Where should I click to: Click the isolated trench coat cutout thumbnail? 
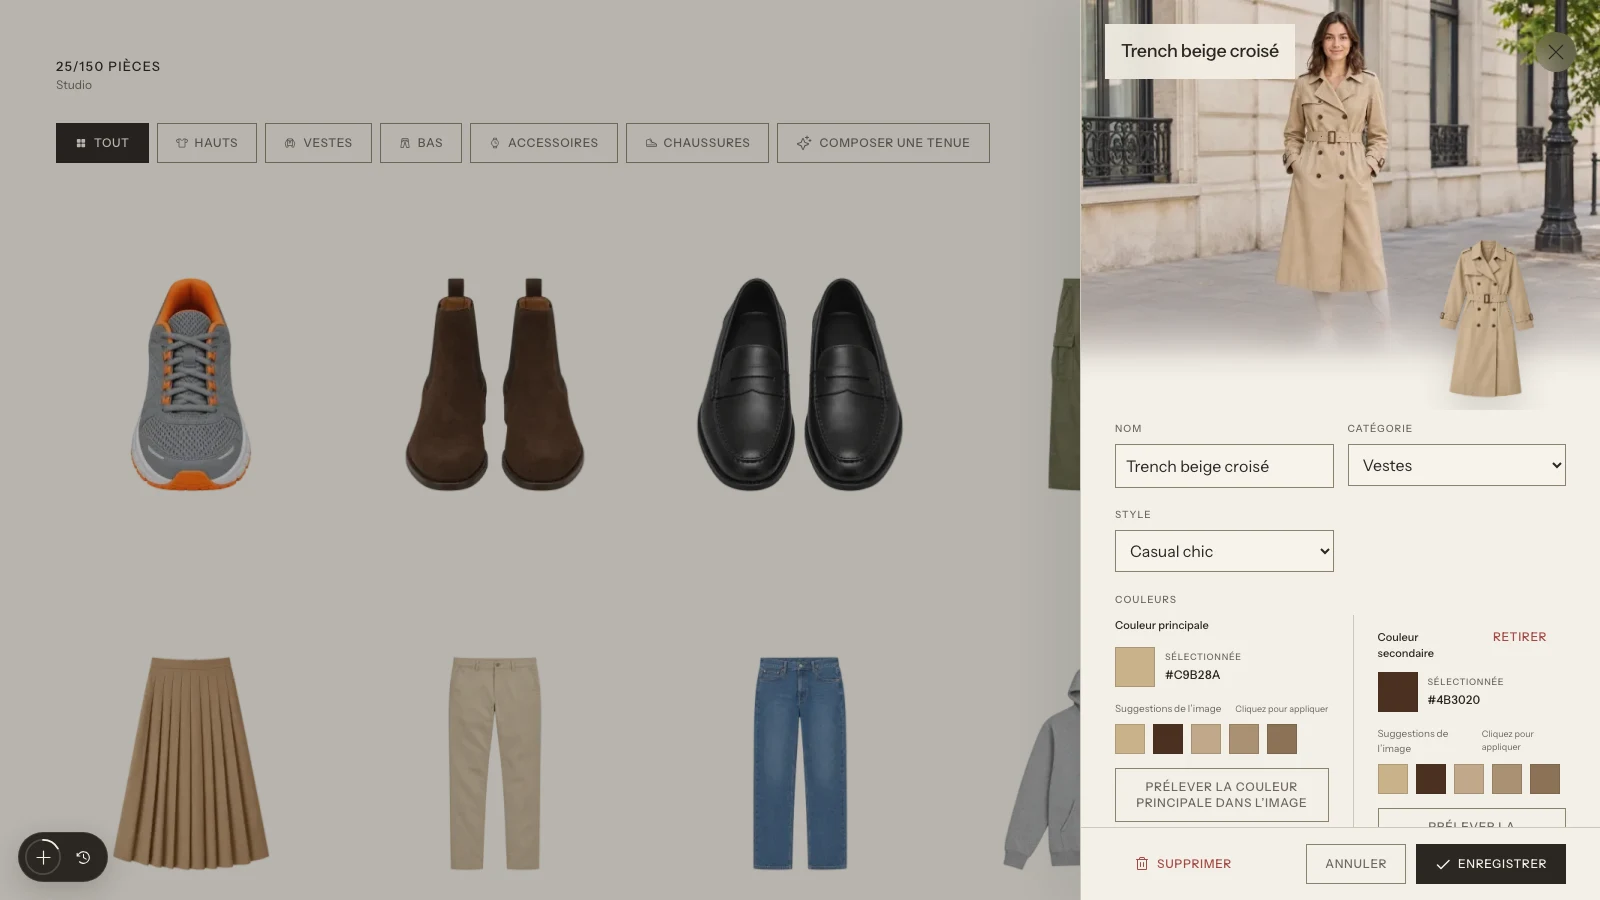click(1486, 320)
